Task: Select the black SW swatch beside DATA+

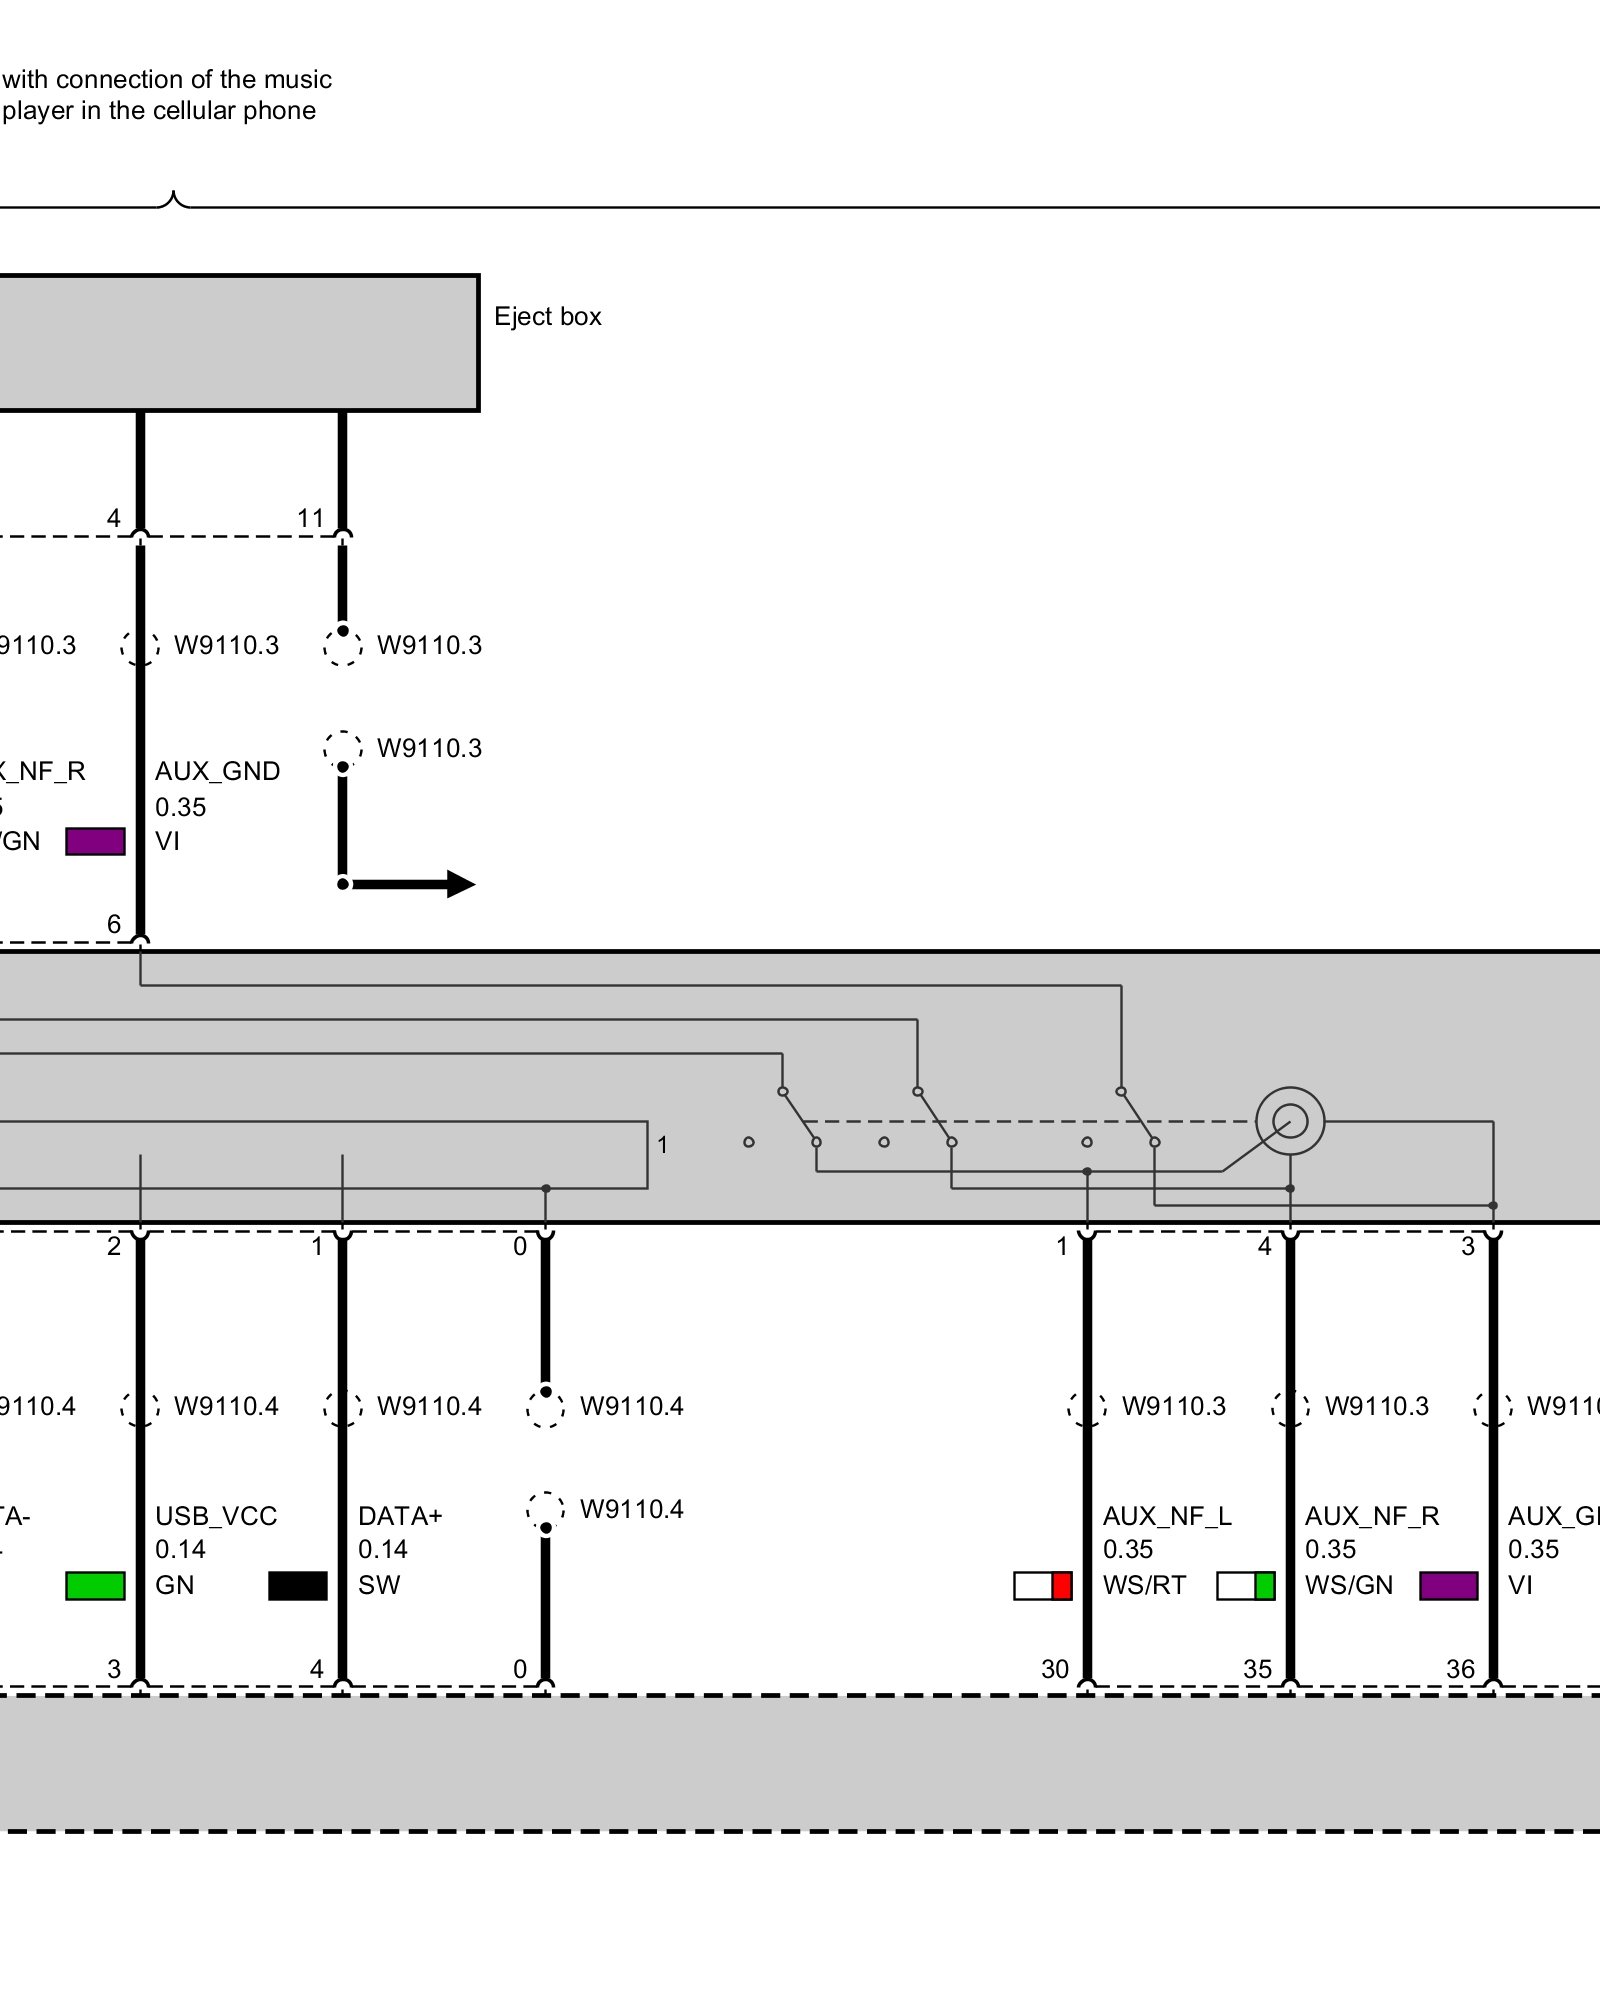Action: [x=298, y=1586]
